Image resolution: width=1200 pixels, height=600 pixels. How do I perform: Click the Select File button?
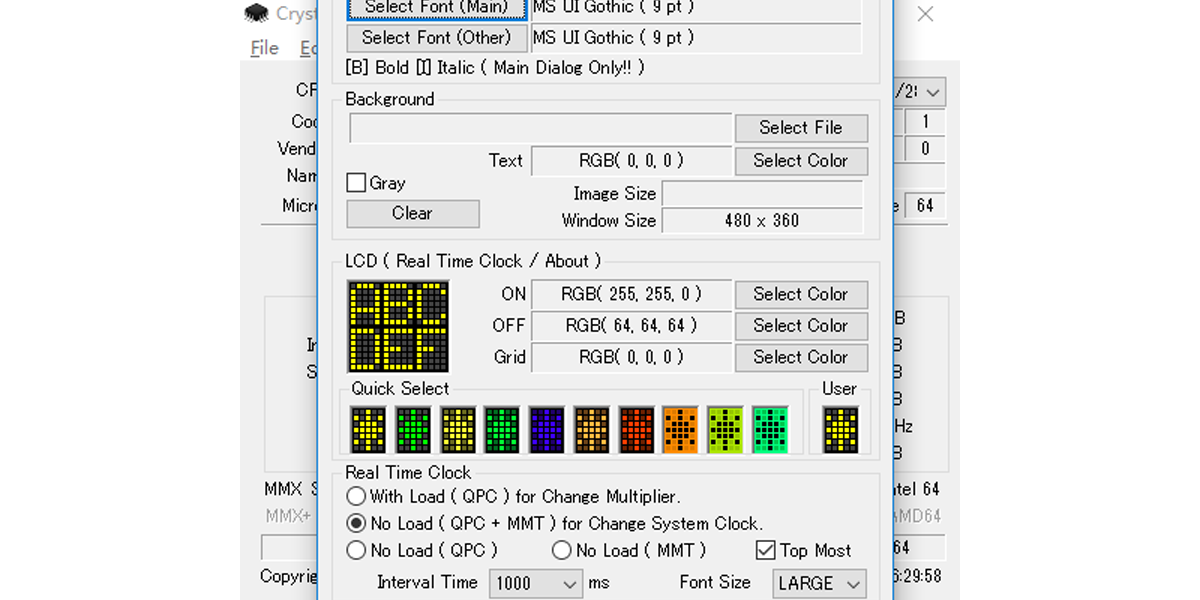801,128
